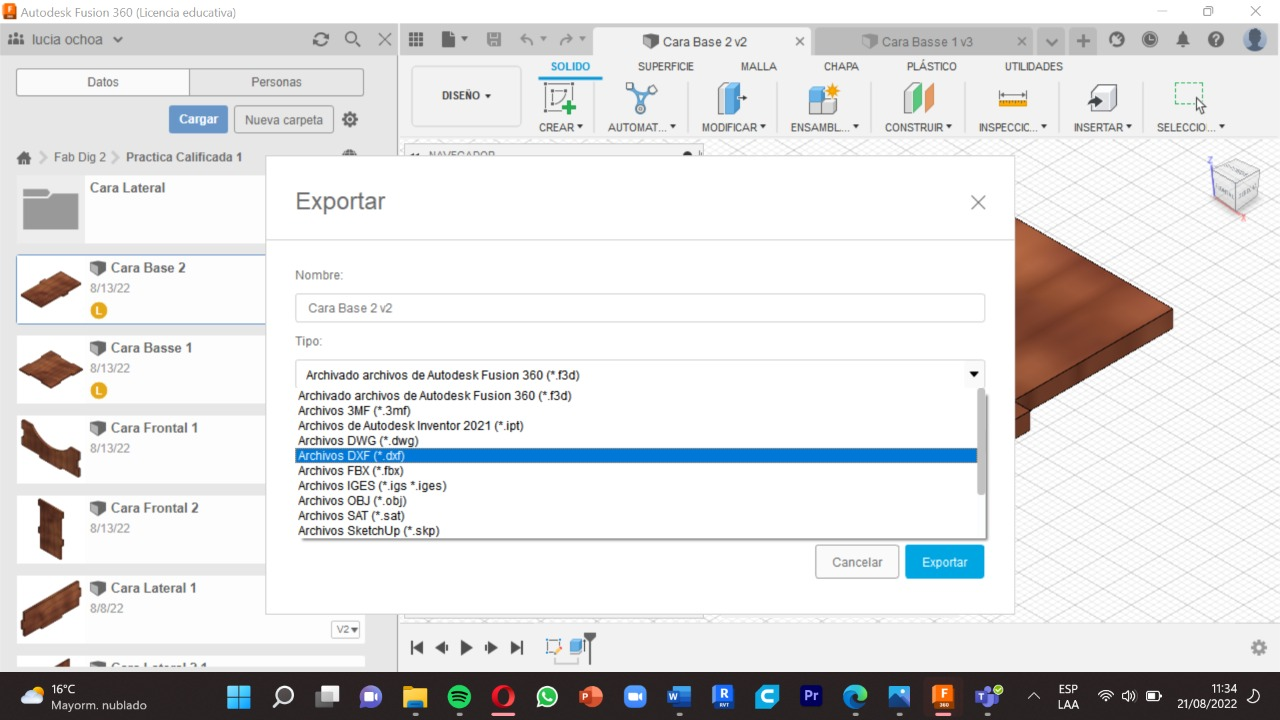
Task: Close the Exportar dialog
Action: pos(978,202)
